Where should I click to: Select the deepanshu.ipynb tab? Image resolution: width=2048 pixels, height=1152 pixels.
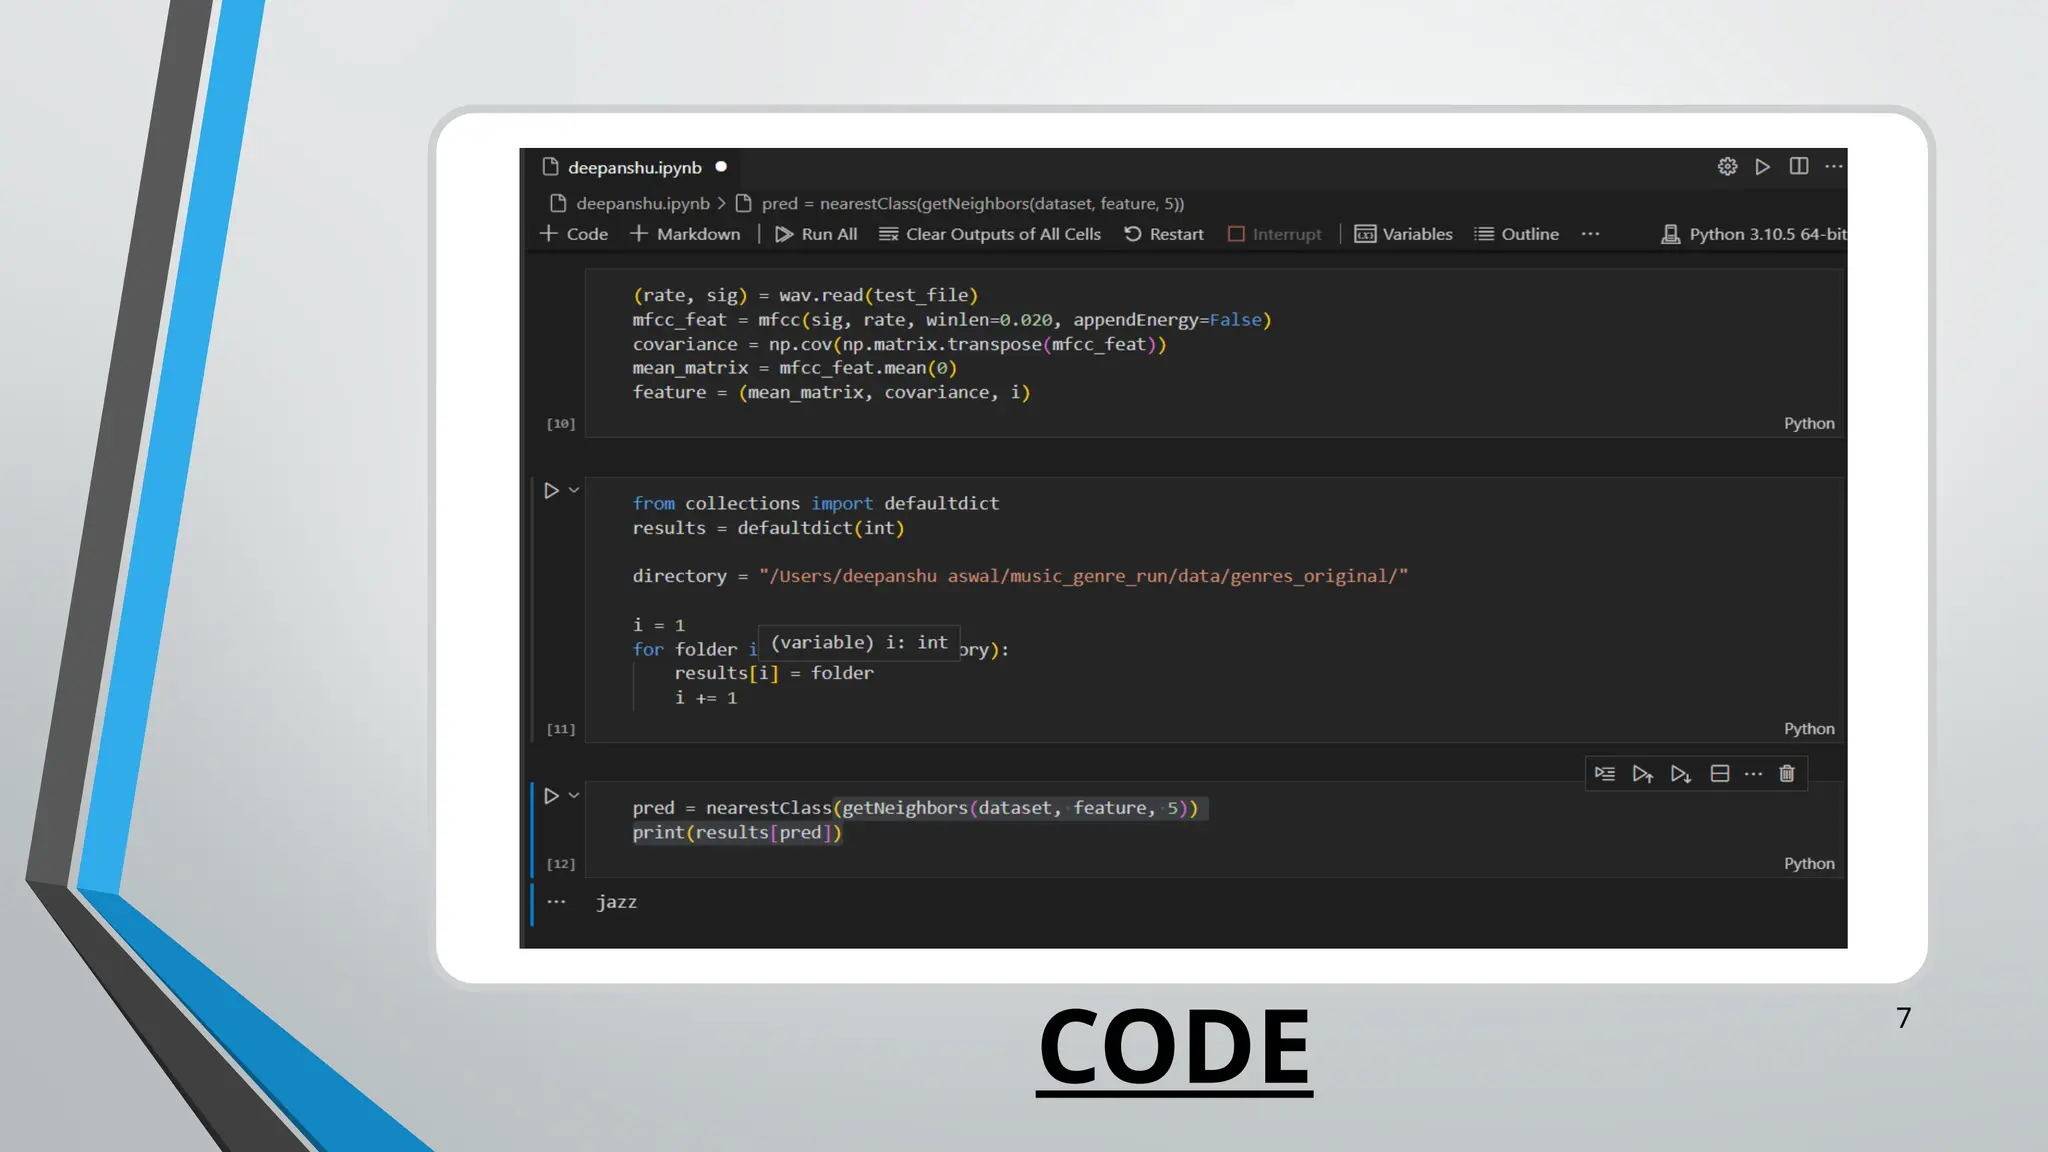634,167
